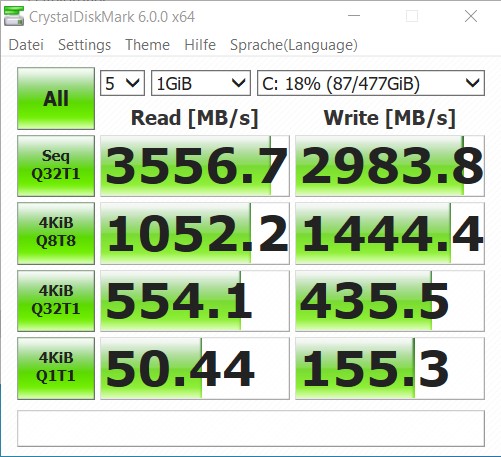The image size is (501, 457).
Task: Open the drive selection dropdown for C:
Action: pos(371,83)
